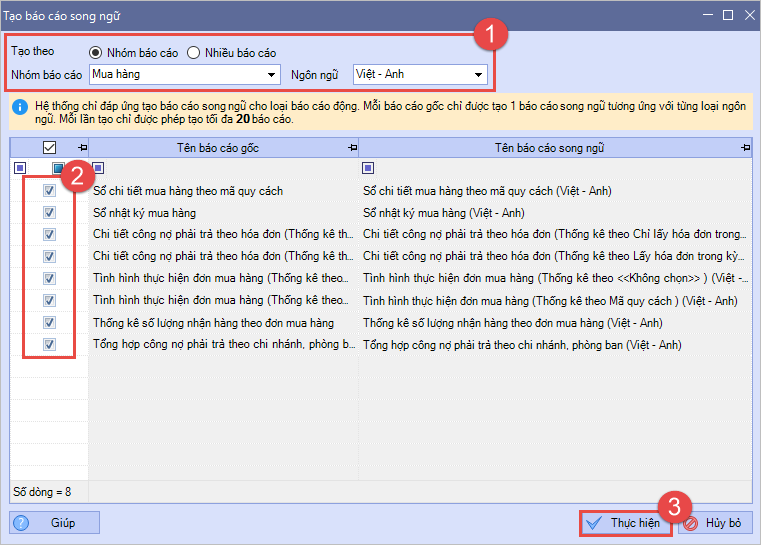The width and height of the screenshot is (761, 545).
Task: Select the Nhiều báo cáo radio option
Action: click(x=194, y=52)
